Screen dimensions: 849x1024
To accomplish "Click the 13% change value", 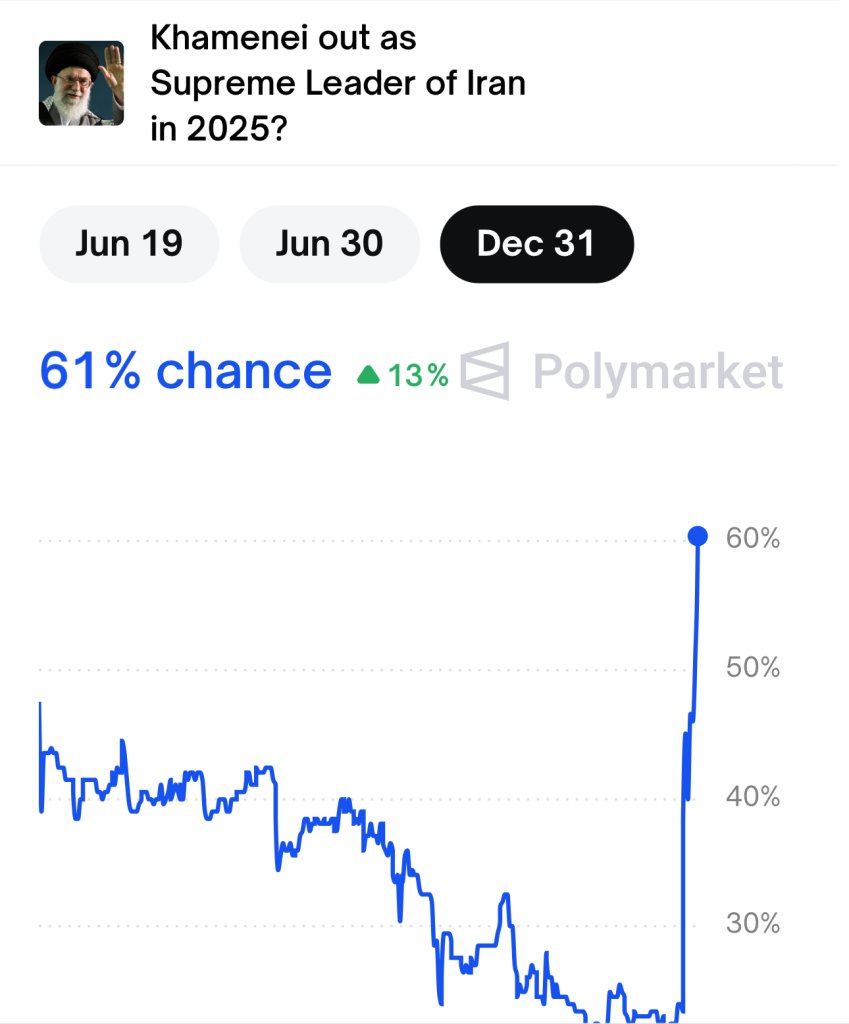I will pyautogui.click(x=418, y=375).
